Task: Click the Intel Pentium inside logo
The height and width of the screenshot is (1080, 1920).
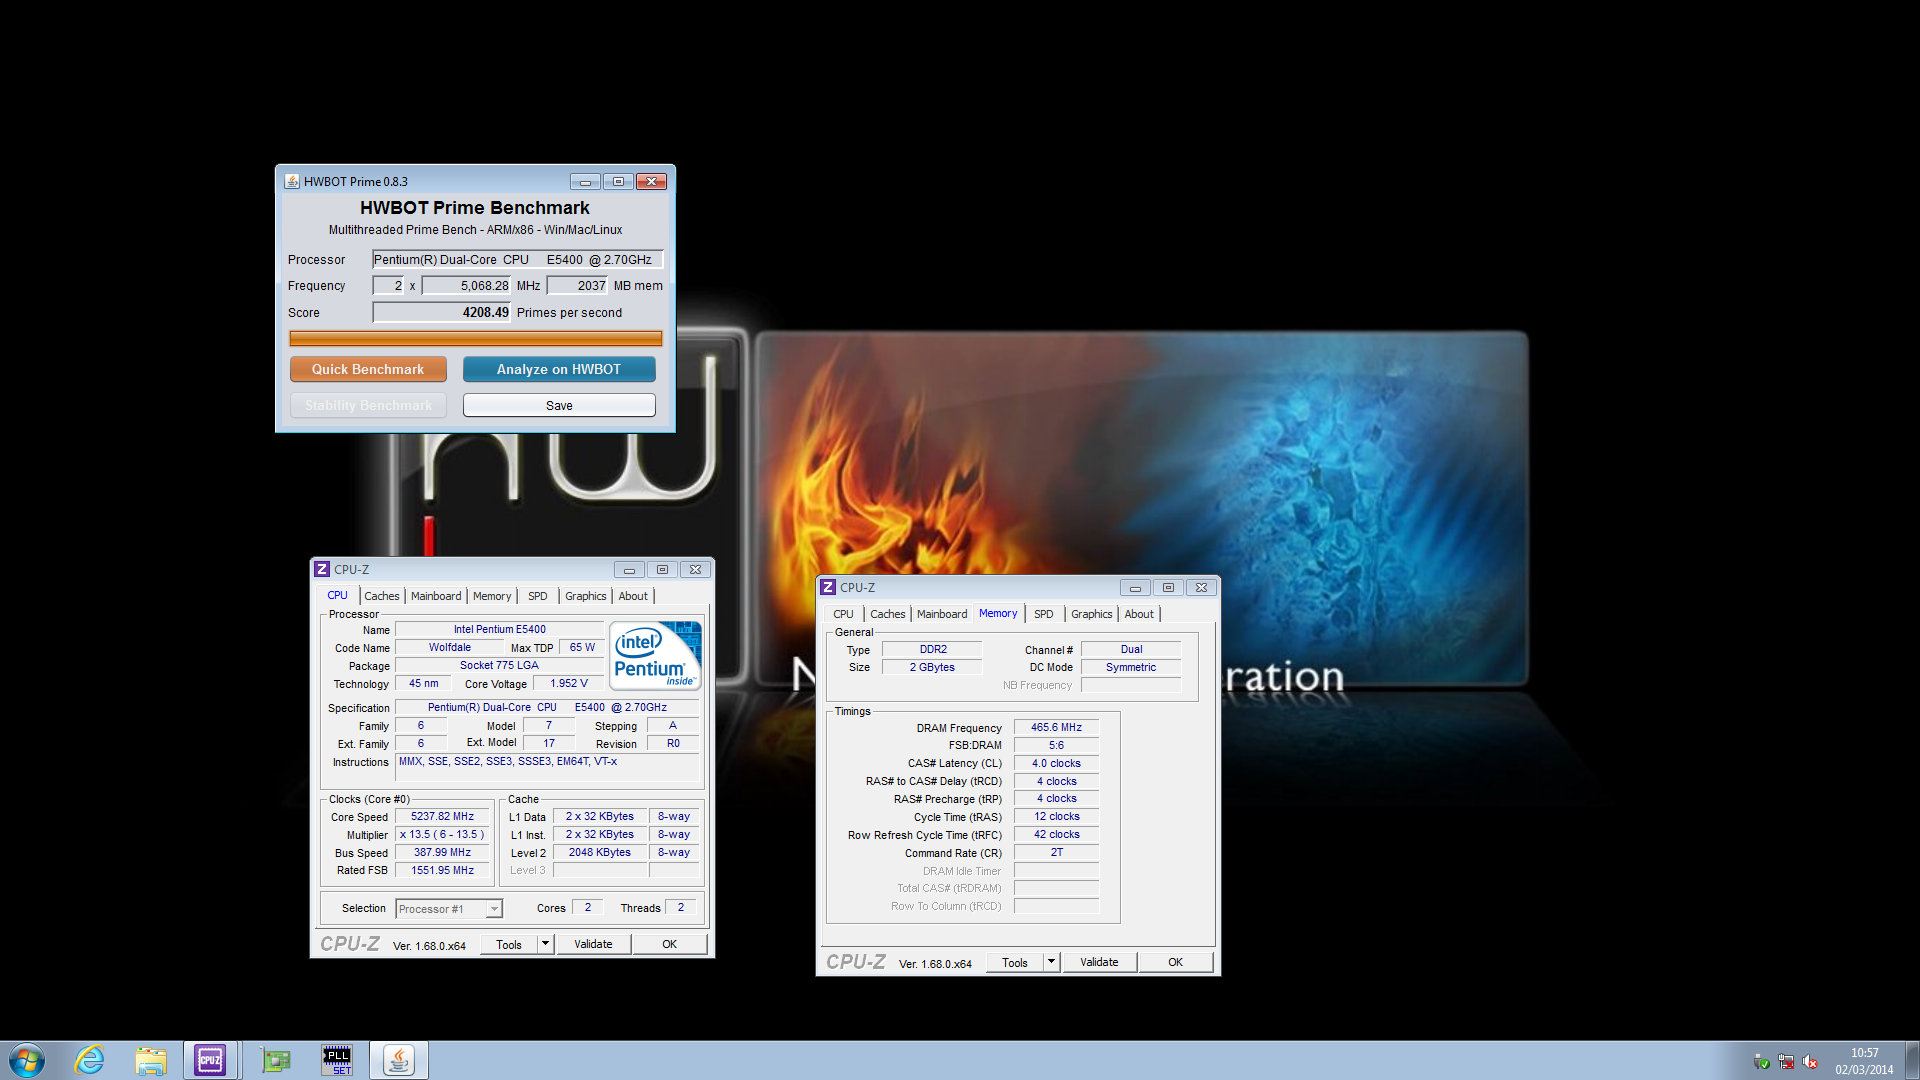Action: (656, 656)
